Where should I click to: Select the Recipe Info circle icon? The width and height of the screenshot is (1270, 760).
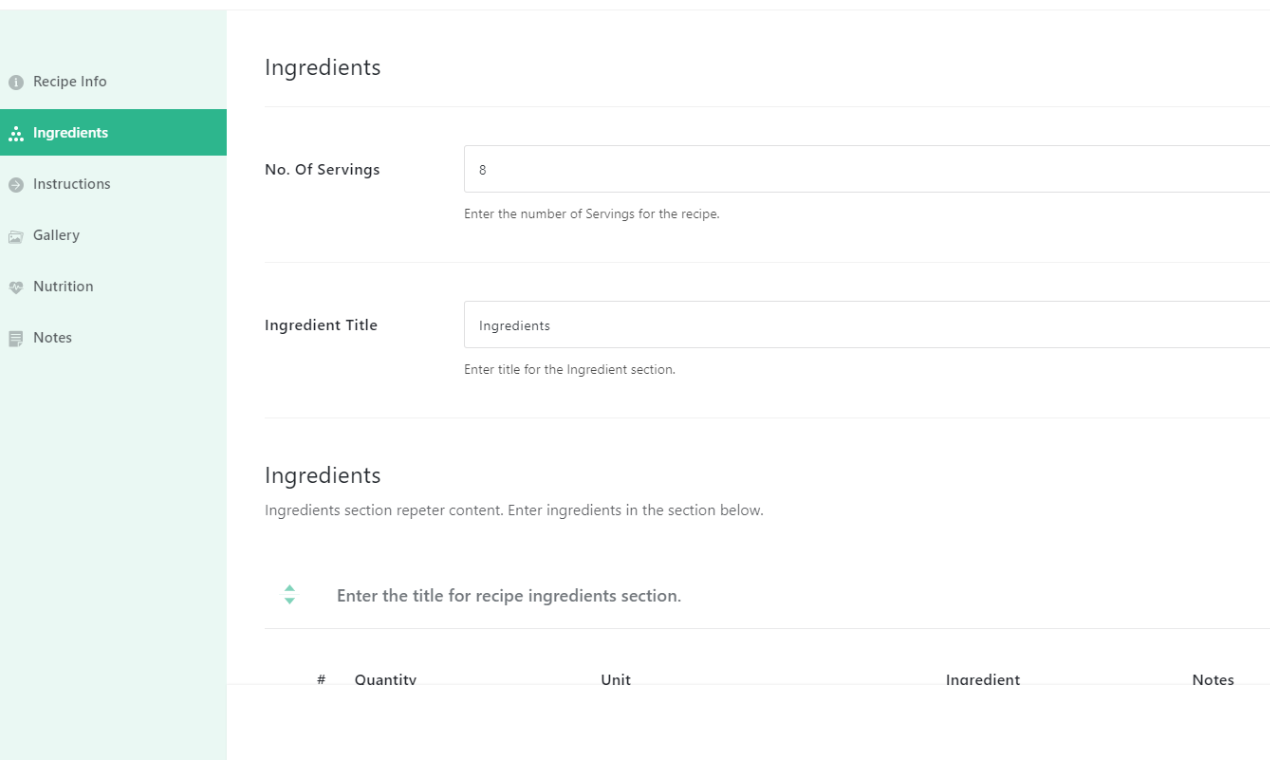coord(15,81)
